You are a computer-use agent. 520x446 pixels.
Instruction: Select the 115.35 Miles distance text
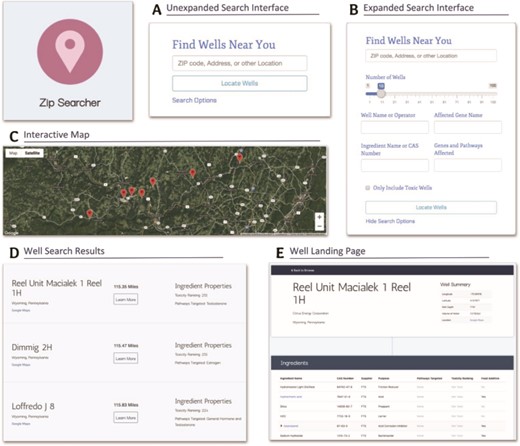[x=126, y=287]
